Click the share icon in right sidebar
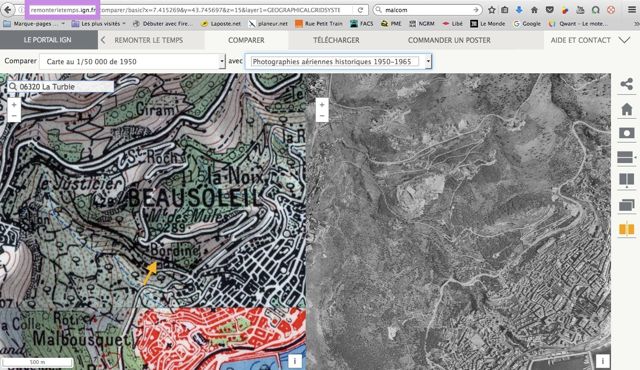The width and height of the screenshot is (640, 370). 626,84
